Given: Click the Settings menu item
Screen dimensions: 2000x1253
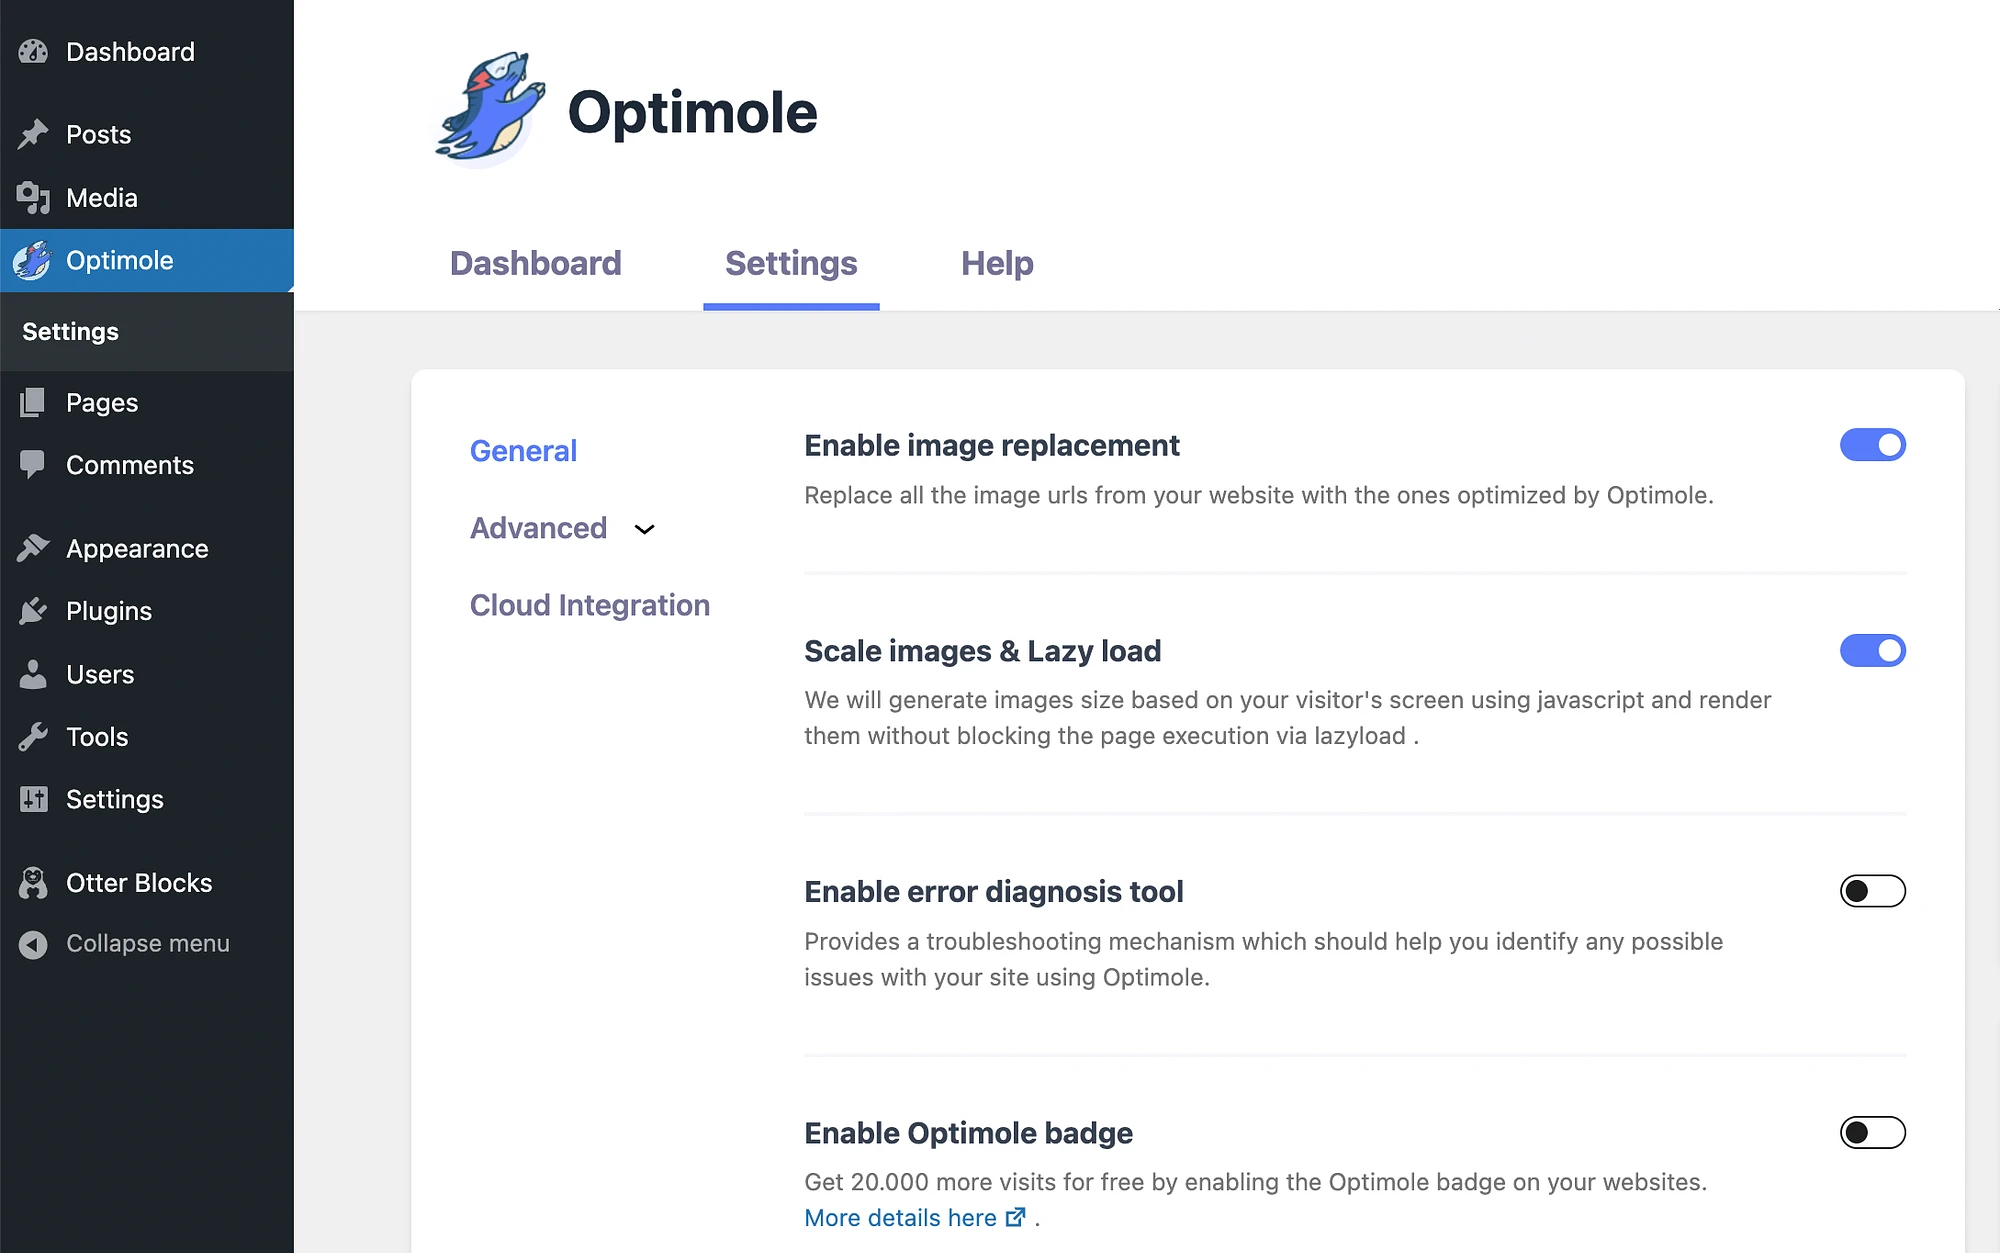Looking at the screenshot, I should 114,800.
